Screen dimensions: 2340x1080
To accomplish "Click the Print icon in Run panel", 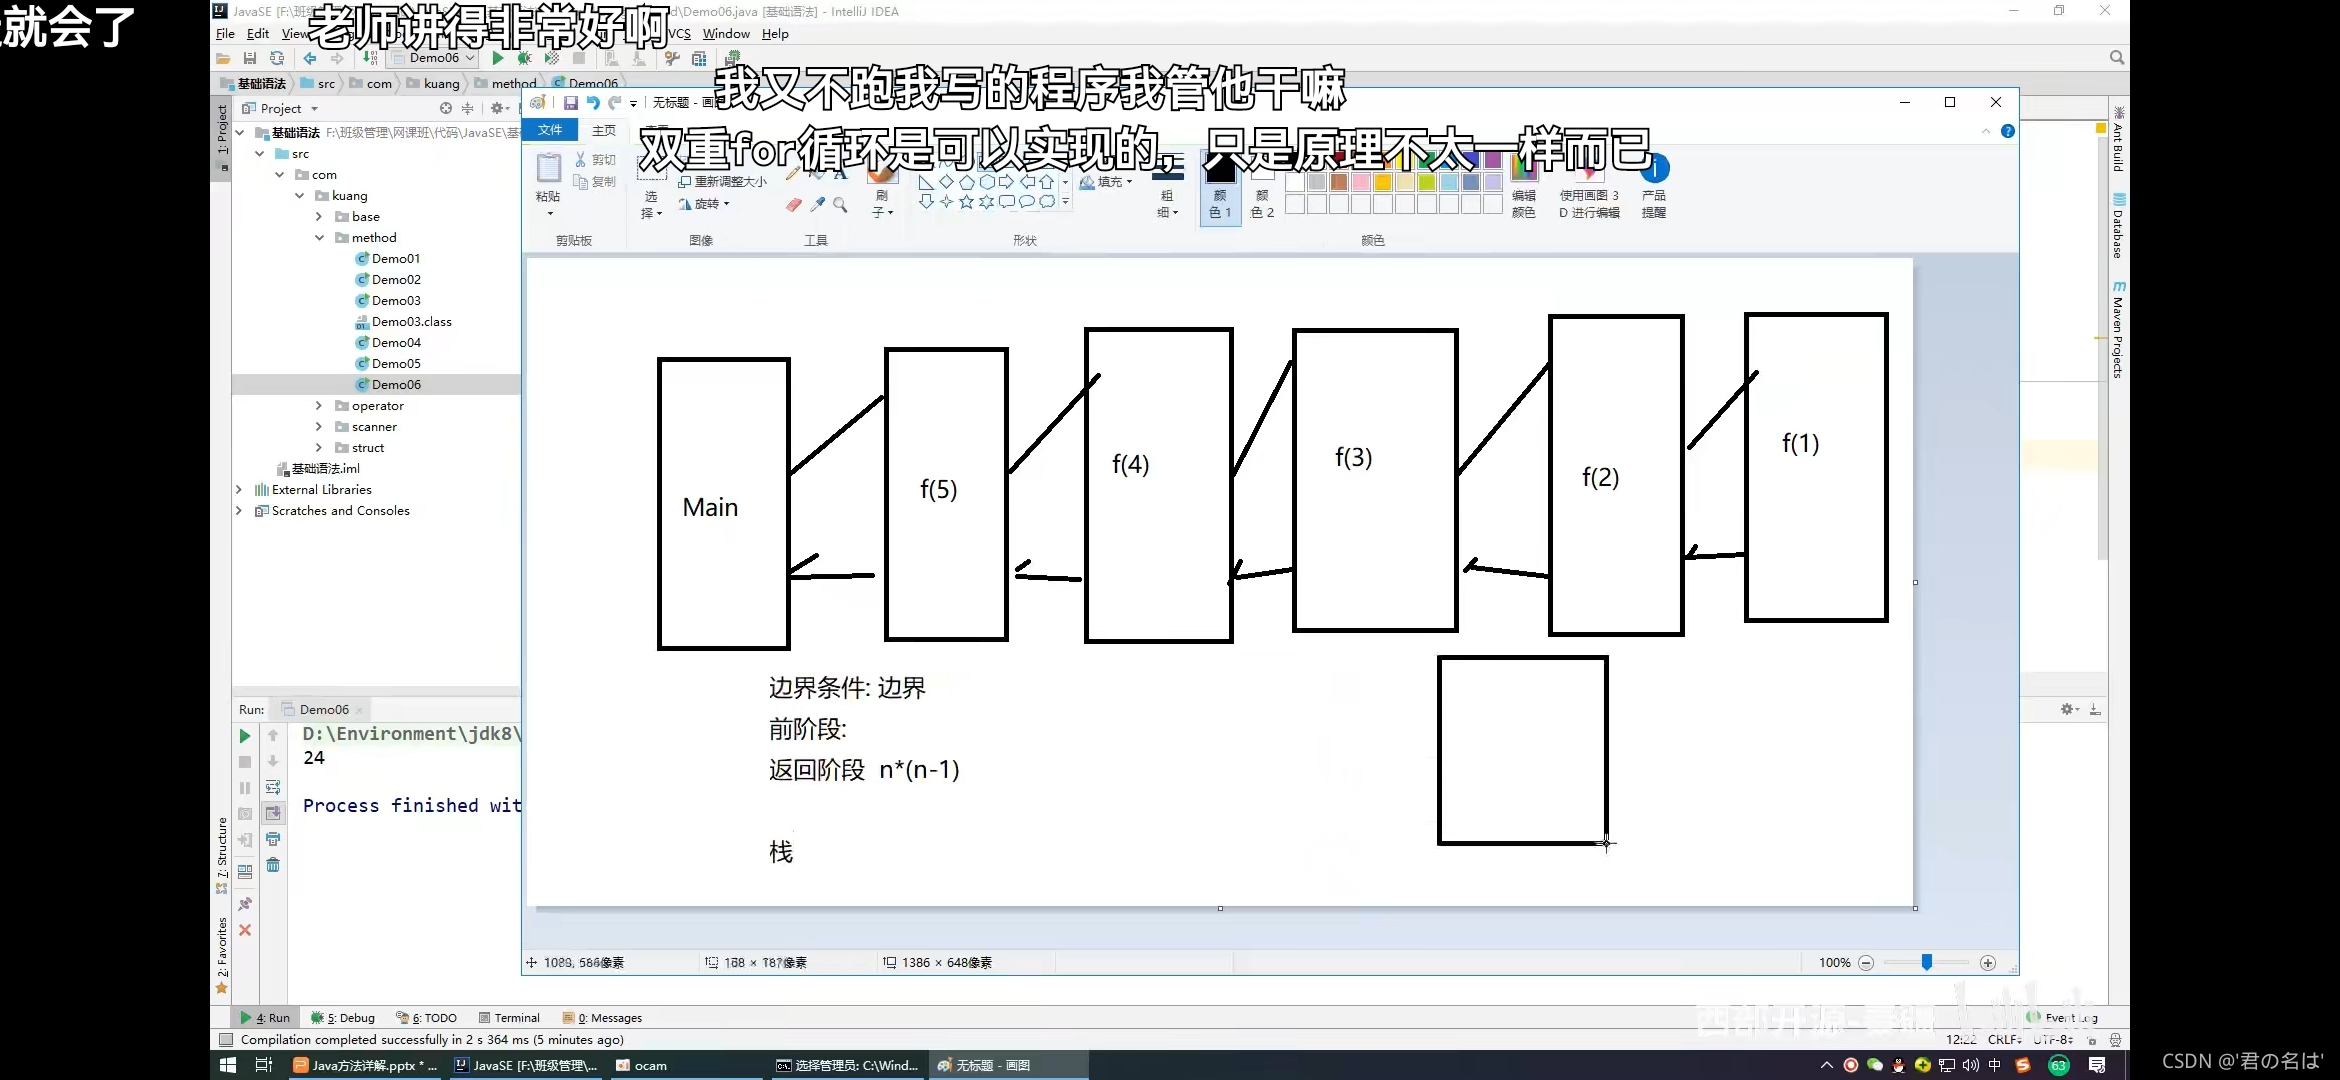I will click(x=273, y=839).
